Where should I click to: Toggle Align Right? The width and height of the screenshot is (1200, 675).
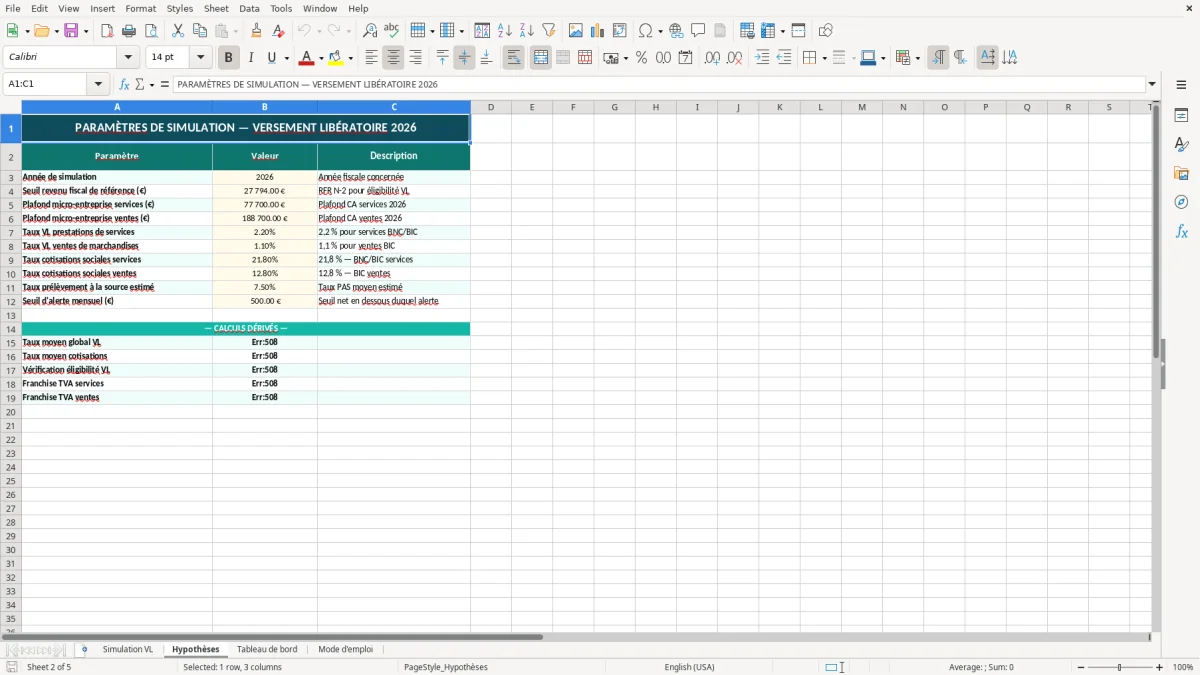[x=416, y=58]
